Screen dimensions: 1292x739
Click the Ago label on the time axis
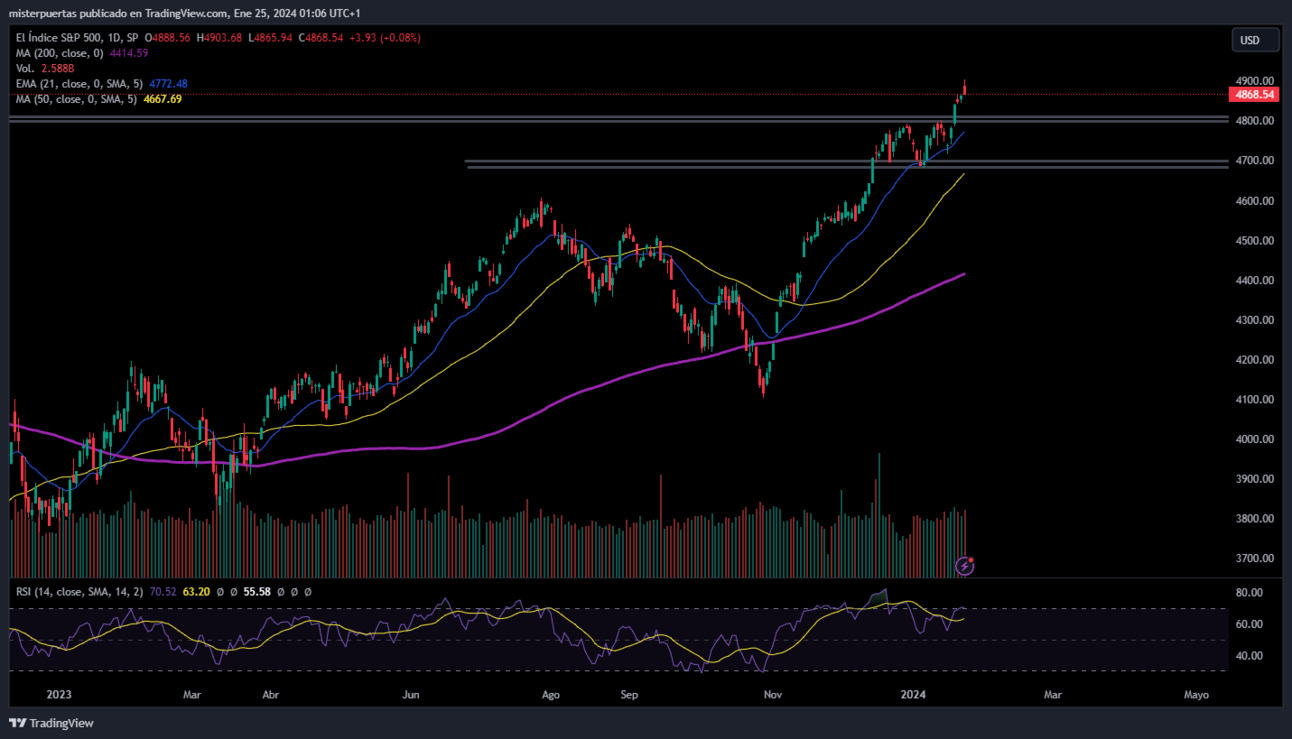(549, 693)
